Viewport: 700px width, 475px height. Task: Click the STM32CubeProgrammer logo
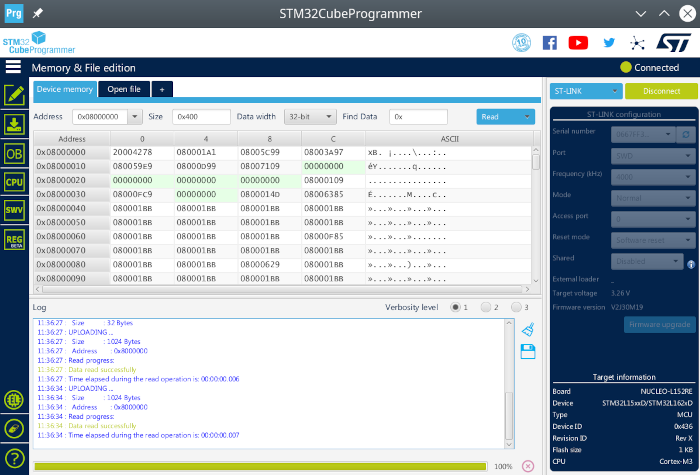(39, 43)
